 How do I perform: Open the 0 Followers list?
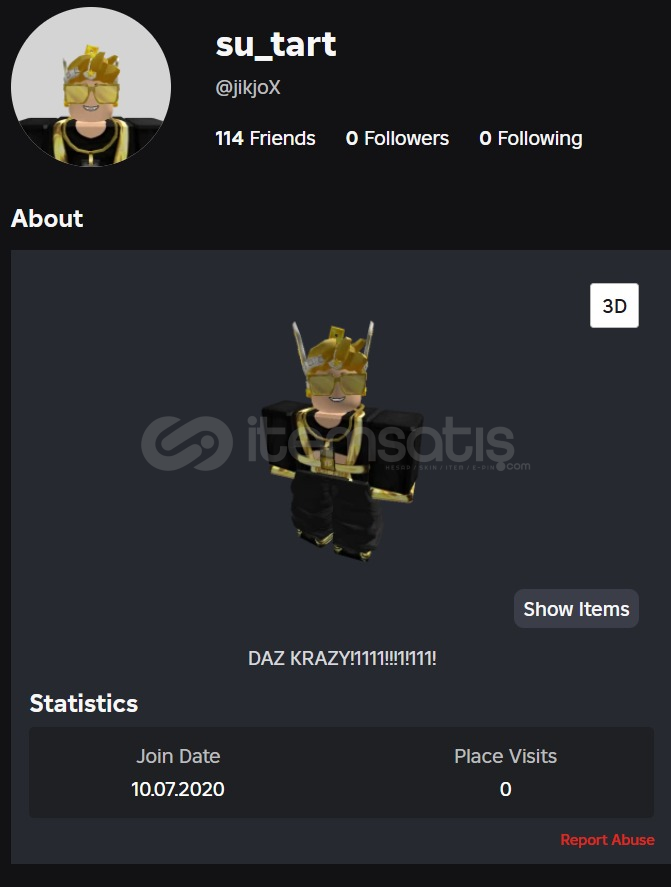coord(397,138)
